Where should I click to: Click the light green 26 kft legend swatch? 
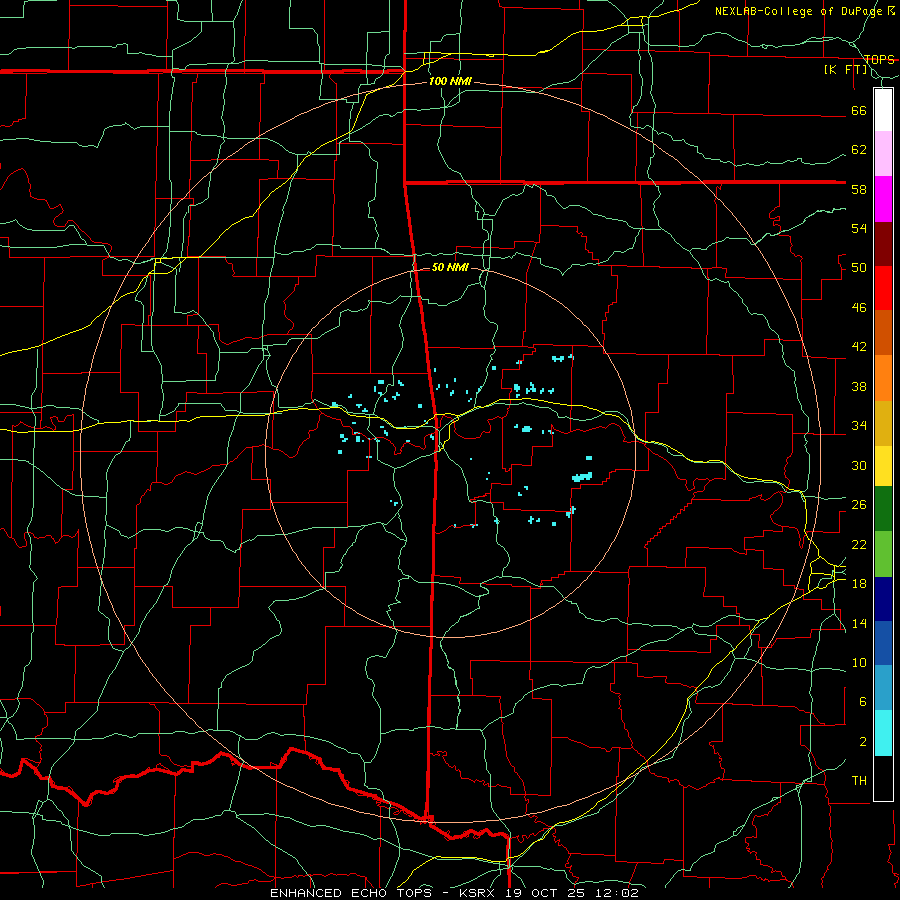pos(883,554)
